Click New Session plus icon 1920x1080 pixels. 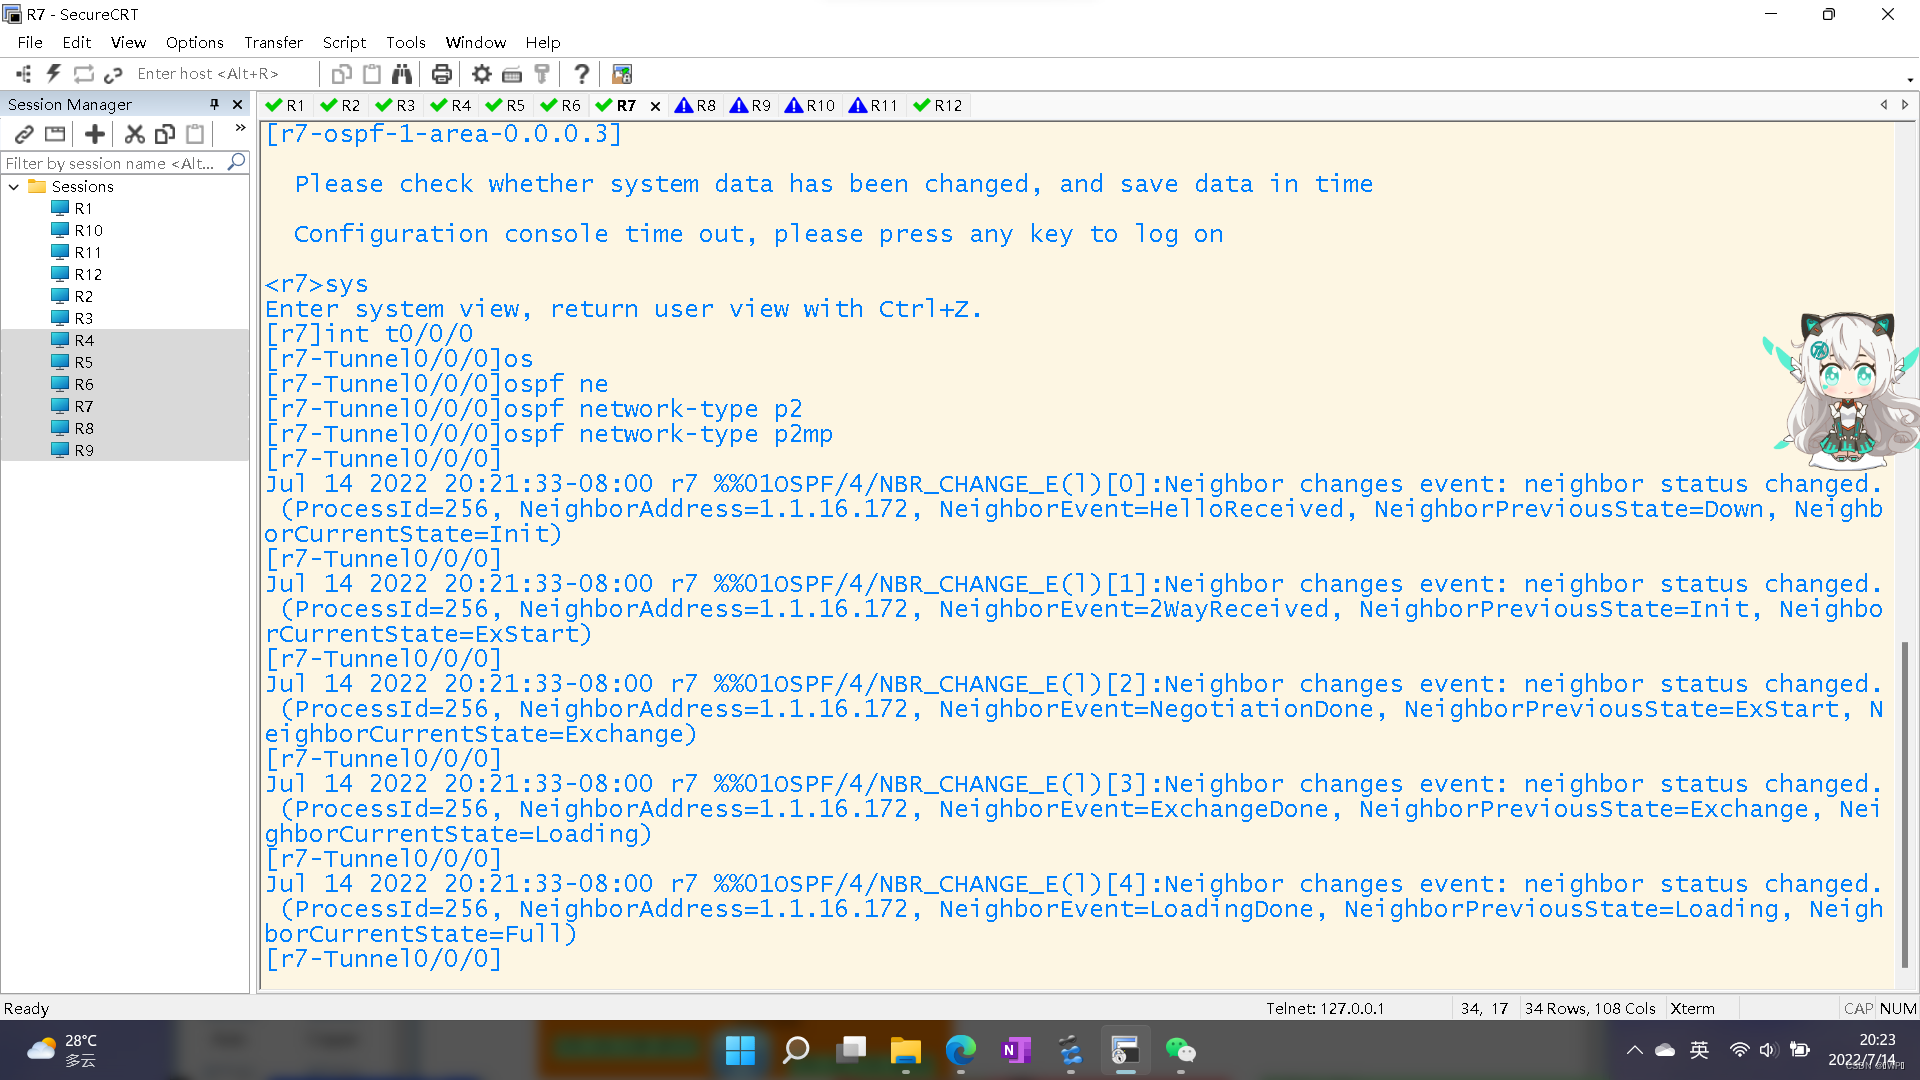tap(95, 134)
